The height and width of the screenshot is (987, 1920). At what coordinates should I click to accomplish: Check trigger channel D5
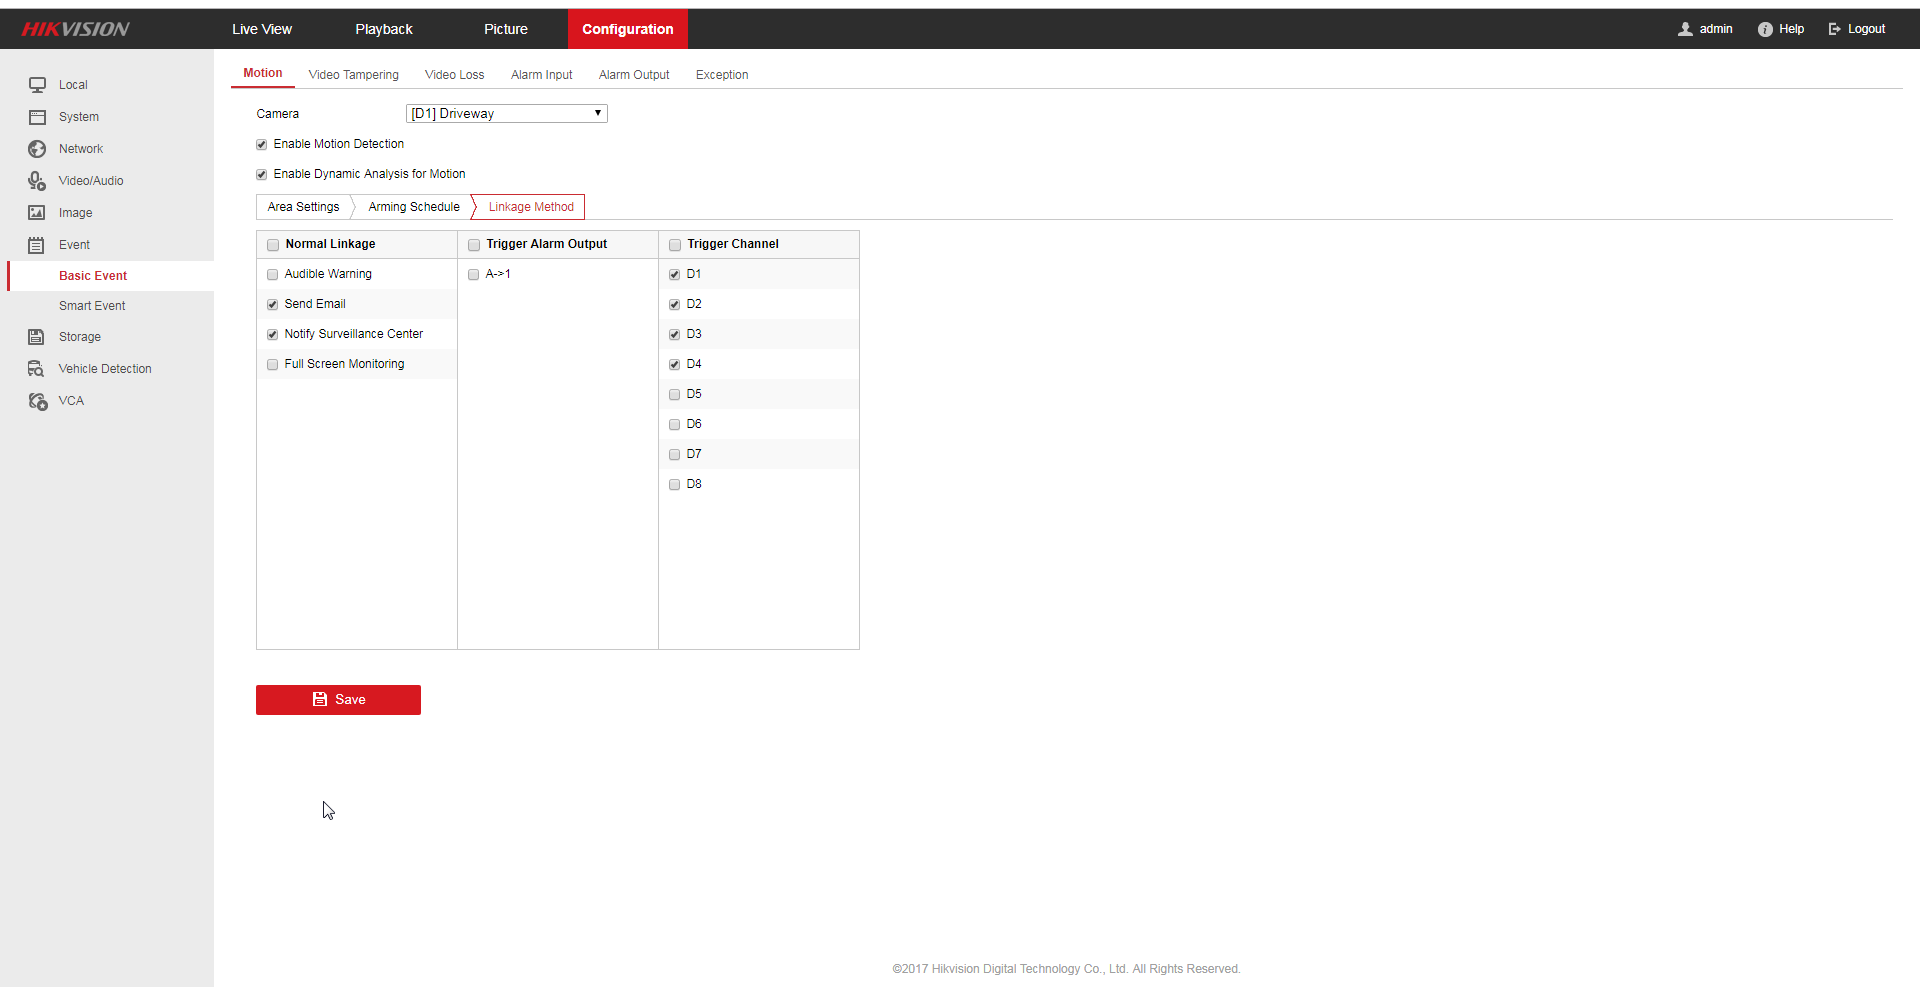(x=675, y=394)
